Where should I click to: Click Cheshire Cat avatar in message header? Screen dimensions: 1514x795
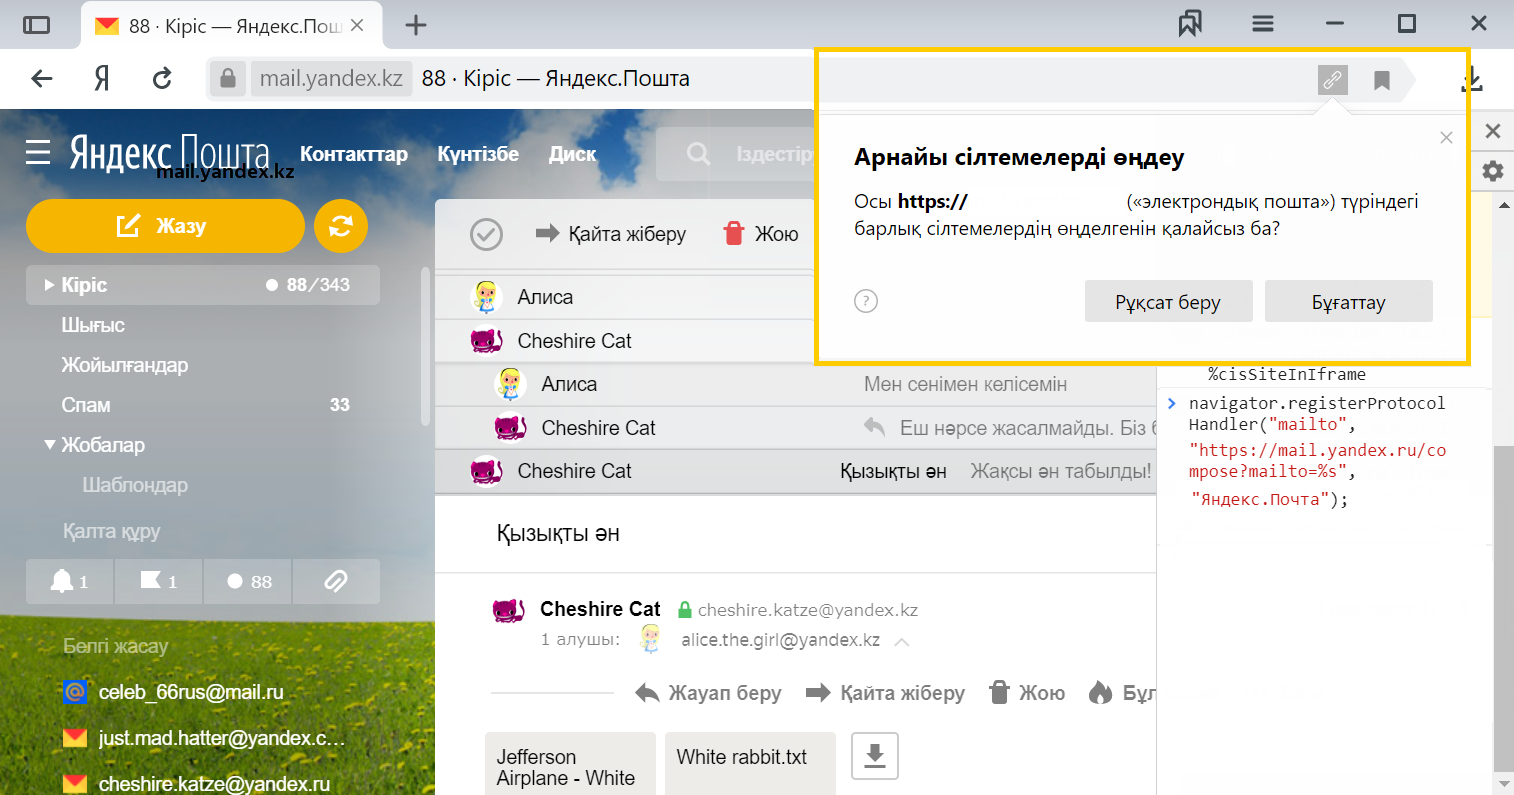tap(508, 610)
